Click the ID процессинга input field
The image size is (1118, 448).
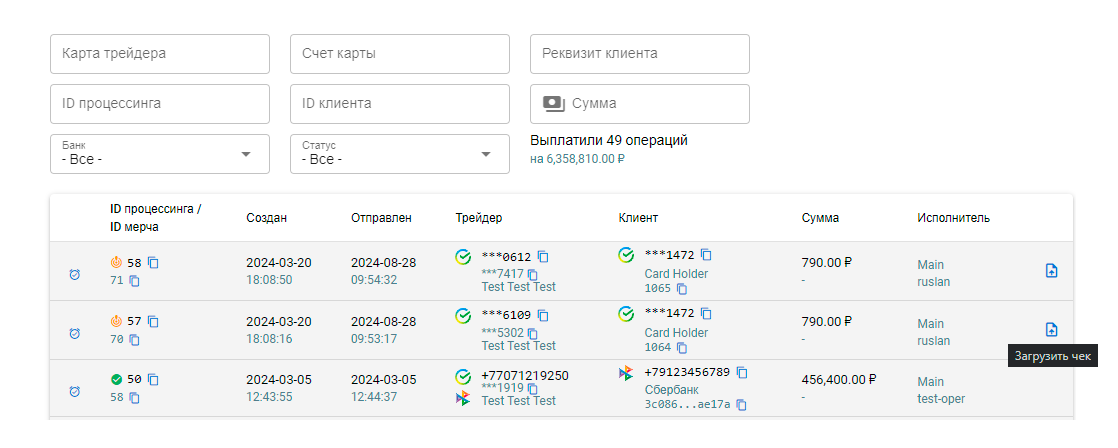[x=160, y=104]
